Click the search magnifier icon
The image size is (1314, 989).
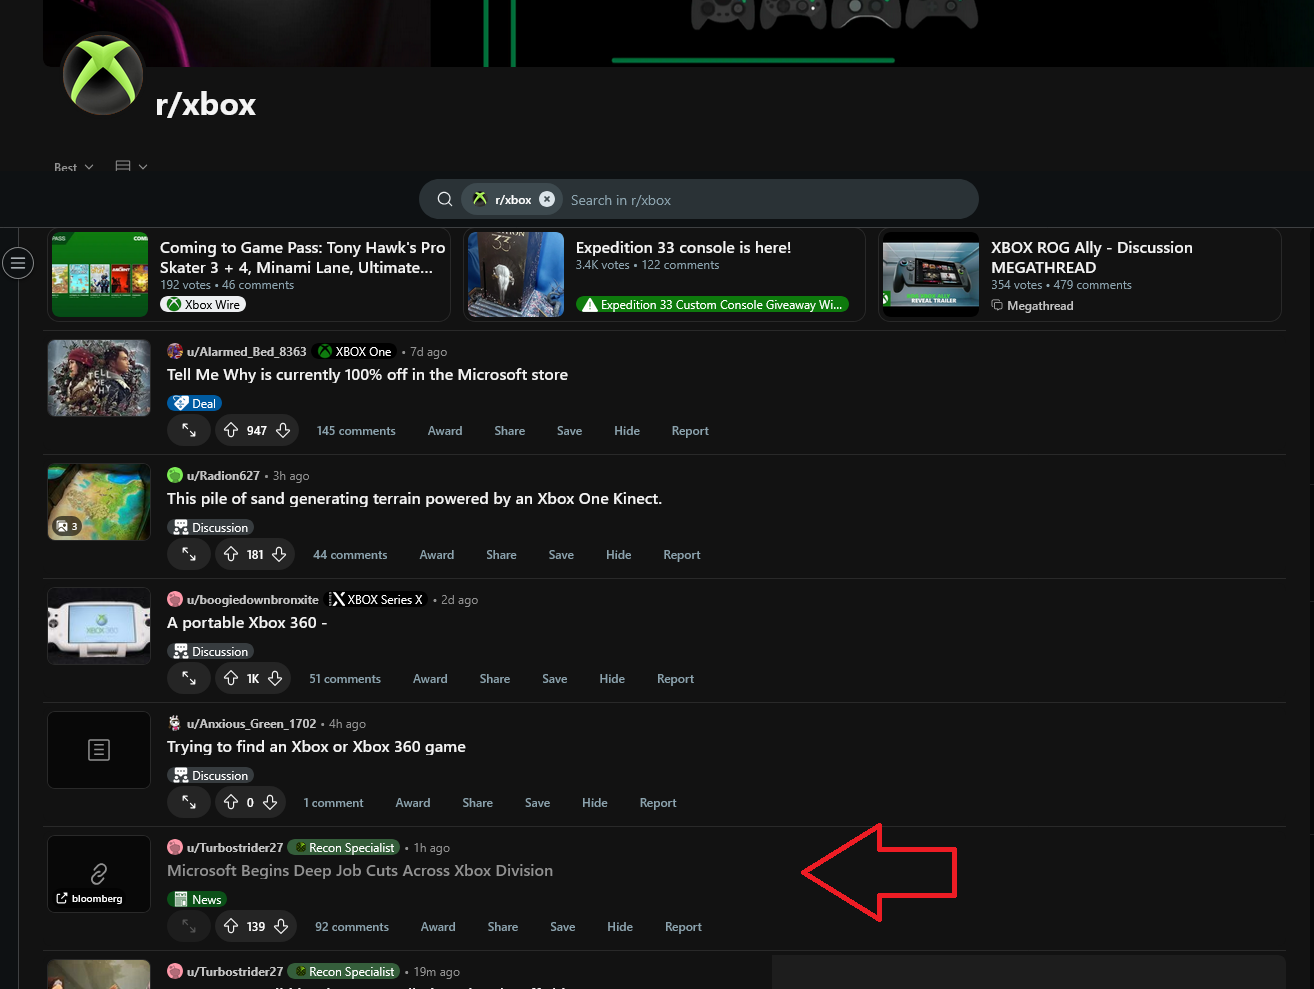pyautogui.click(x=445, y=199)
